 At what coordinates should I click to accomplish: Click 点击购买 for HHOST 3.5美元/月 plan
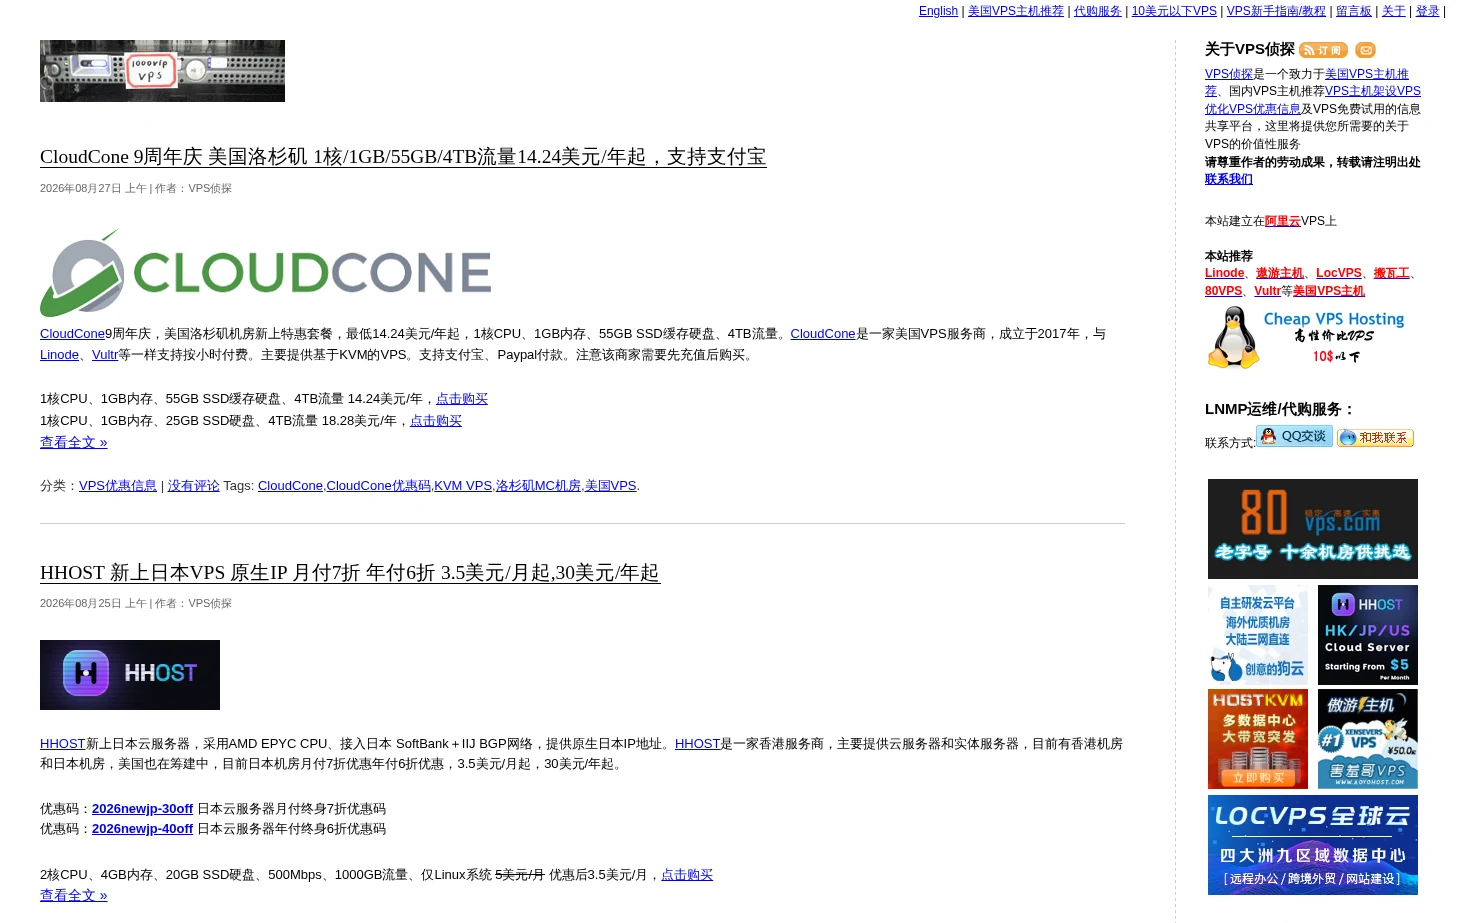coord(687,875)
